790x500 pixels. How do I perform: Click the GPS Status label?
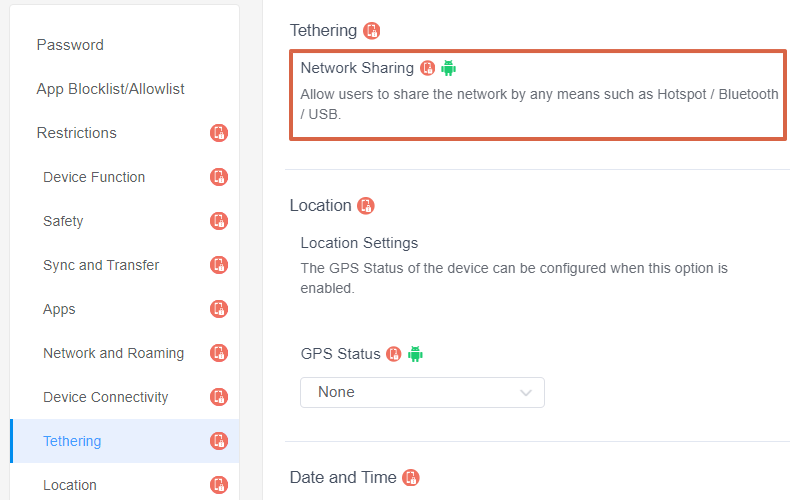point(341,354)
